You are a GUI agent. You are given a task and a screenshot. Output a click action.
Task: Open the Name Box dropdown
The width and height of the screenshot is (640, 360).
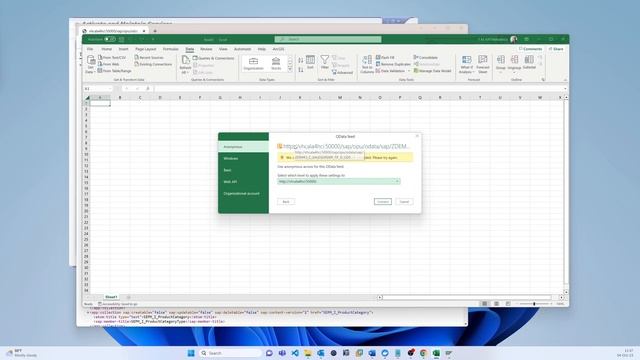[x=110, y=89]
